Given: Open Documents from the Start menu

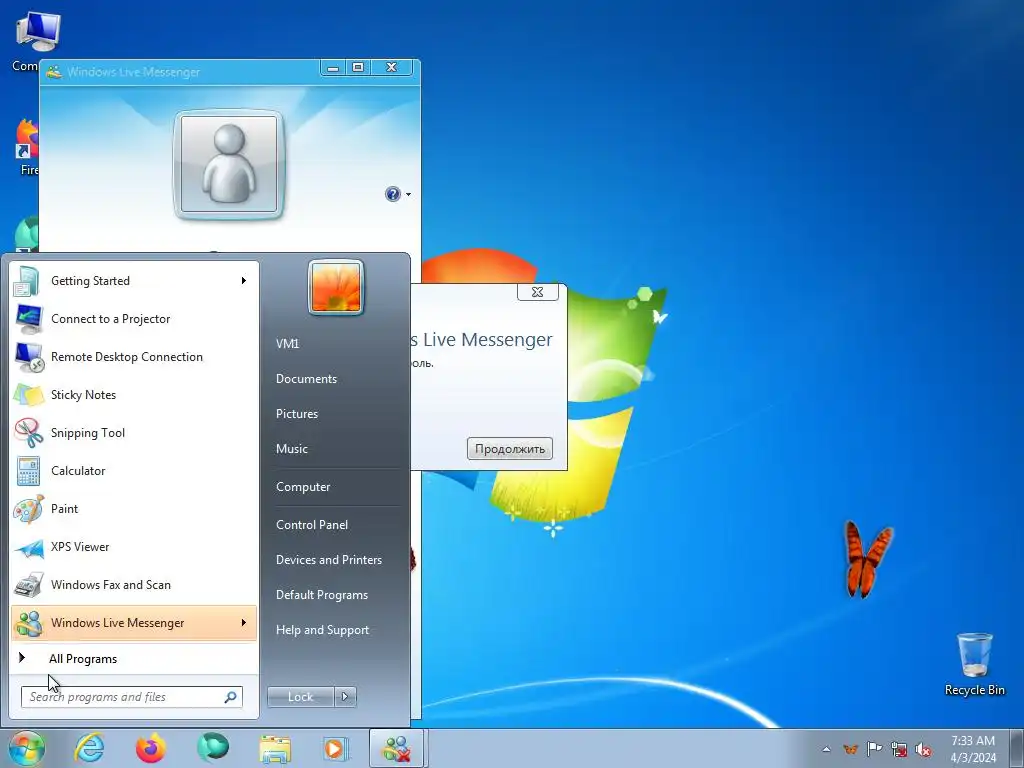Looking at the screenshot, I should [306, 379].
